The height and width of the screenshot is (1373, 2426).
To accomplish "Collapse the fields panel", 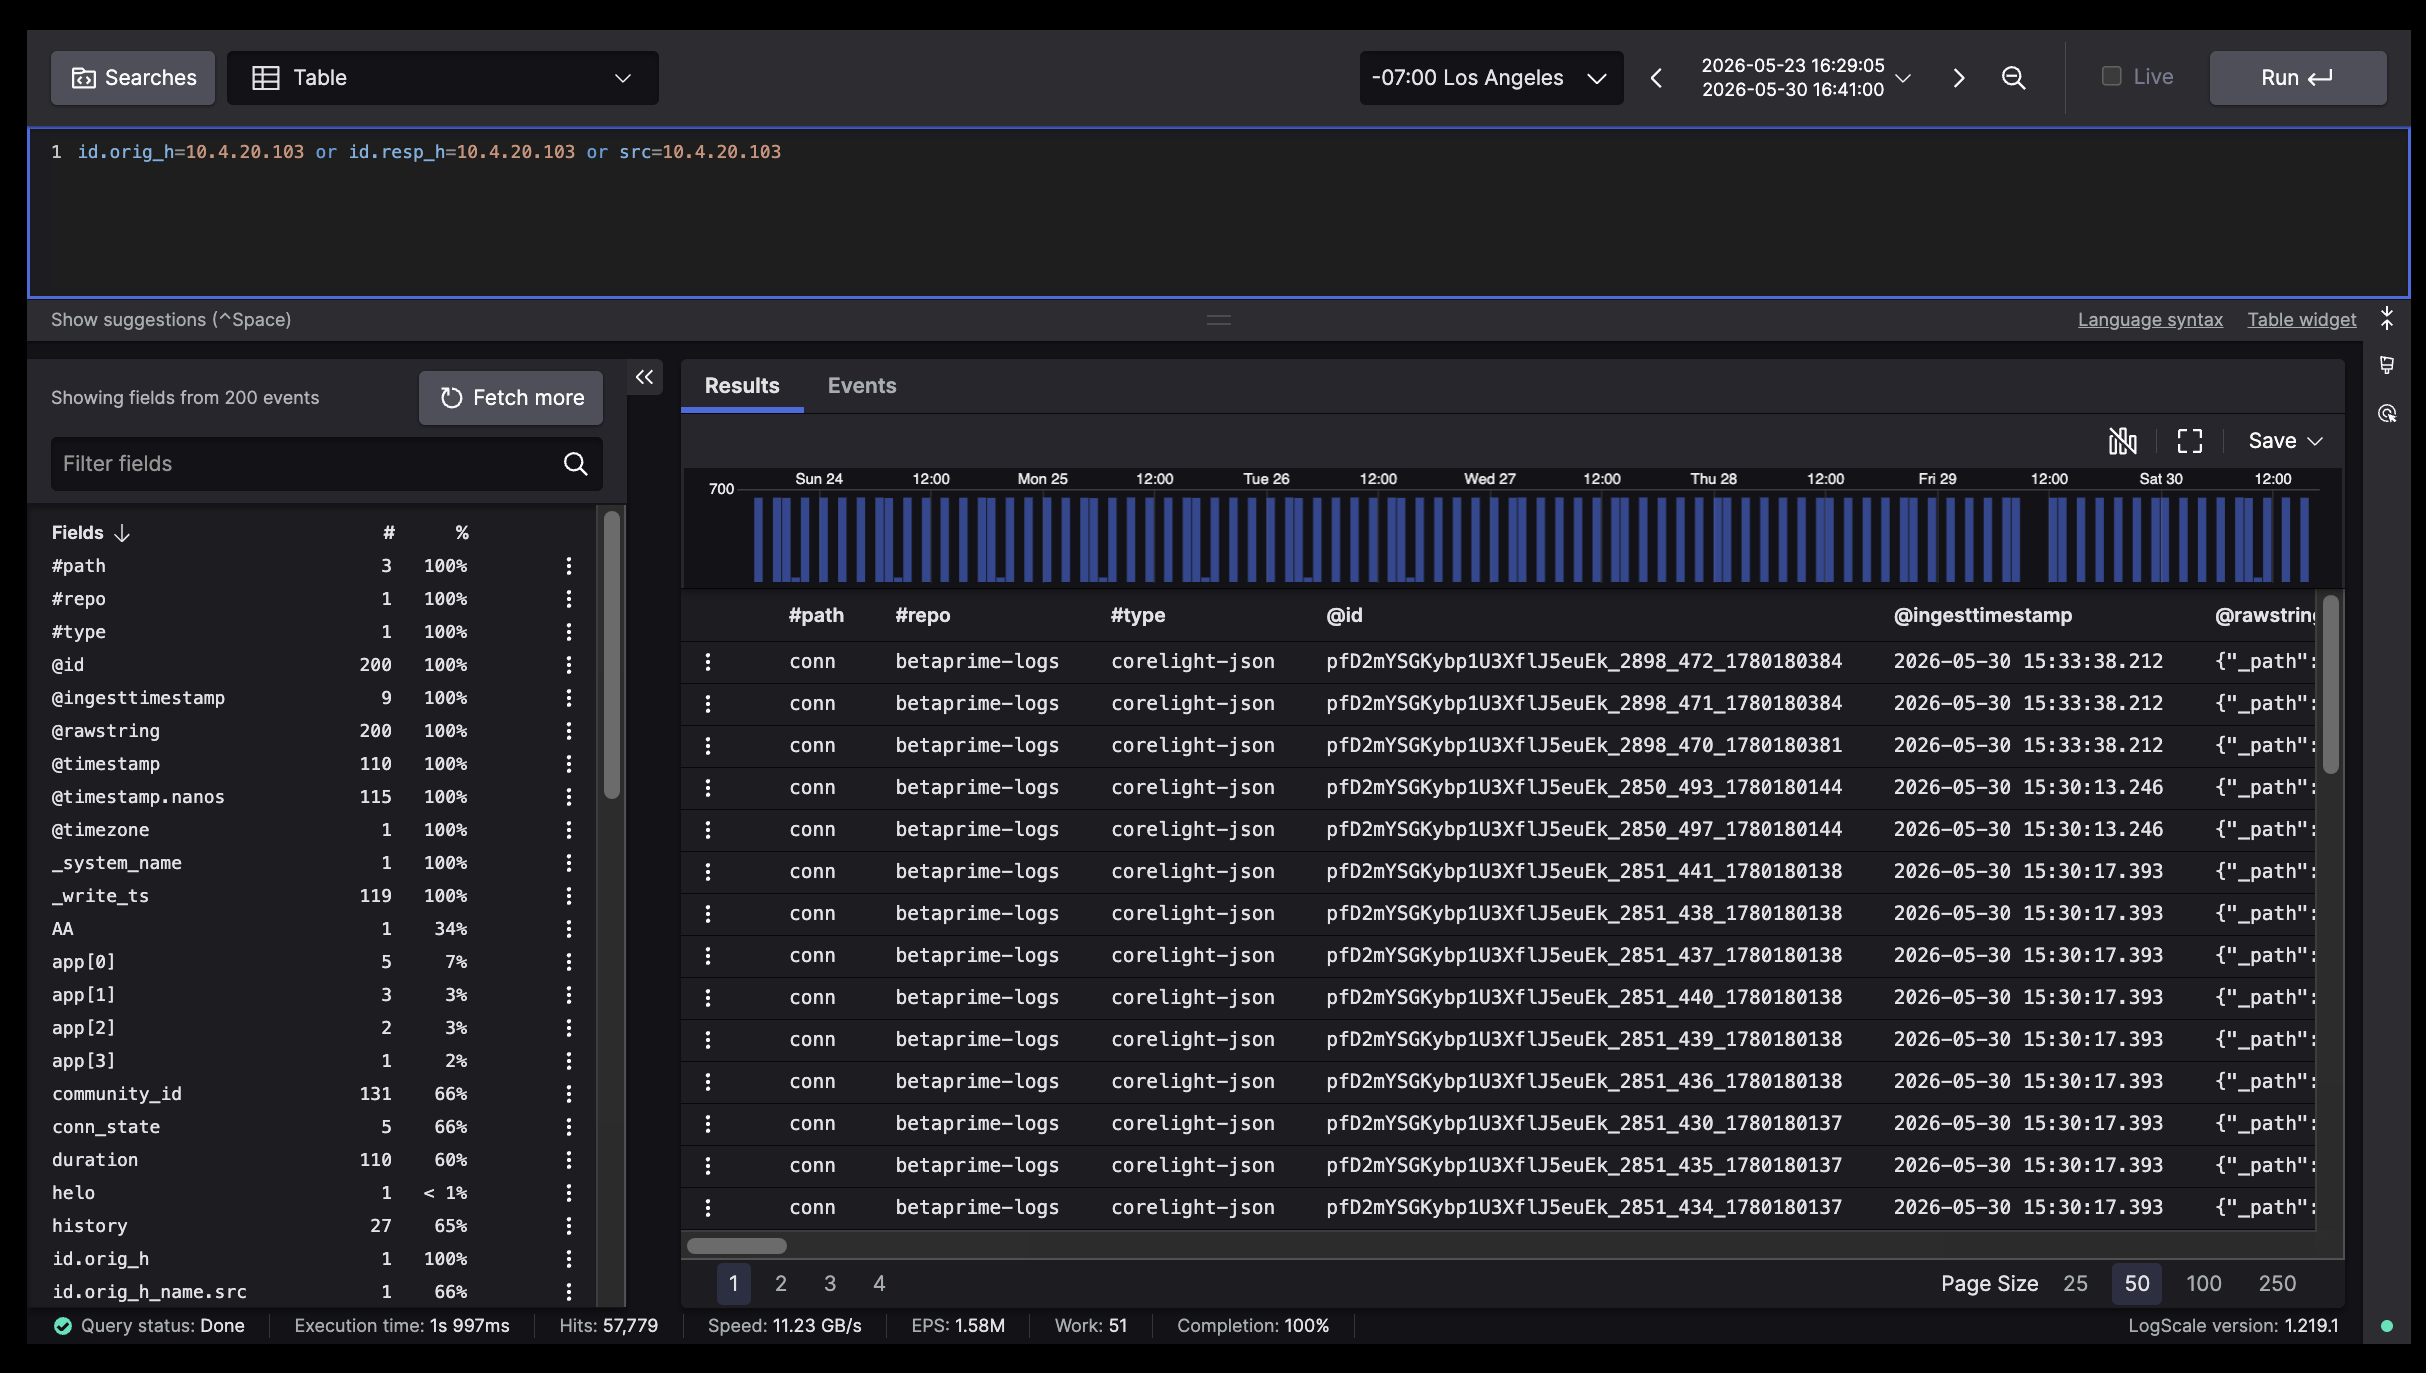I will point(645,377).
